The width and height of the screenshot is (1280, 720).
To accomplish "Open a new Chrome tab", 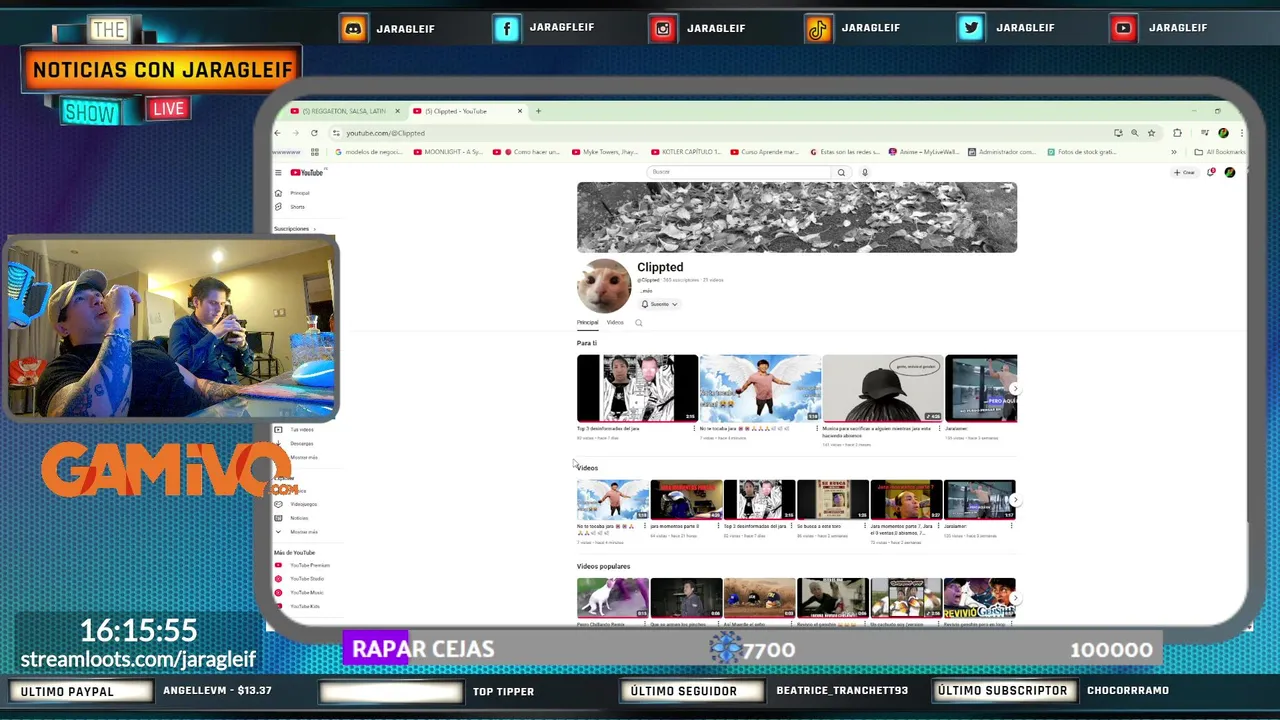I will [x=538, y=111].
